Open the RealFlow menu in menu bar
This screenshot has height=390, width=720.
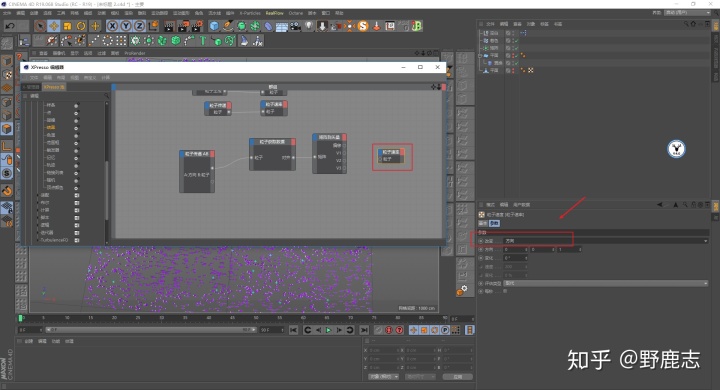tap(275, 13)
